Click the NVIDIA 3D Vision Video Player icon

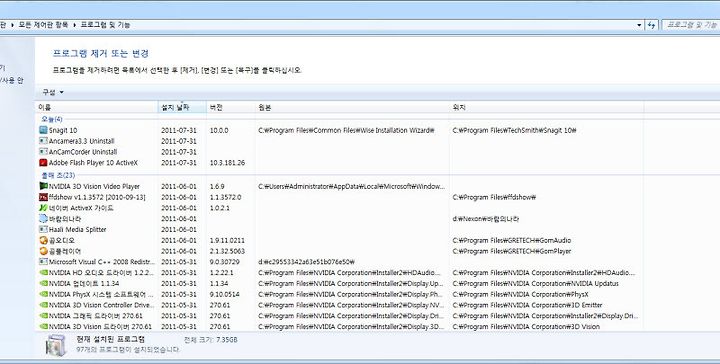(43, 186)
